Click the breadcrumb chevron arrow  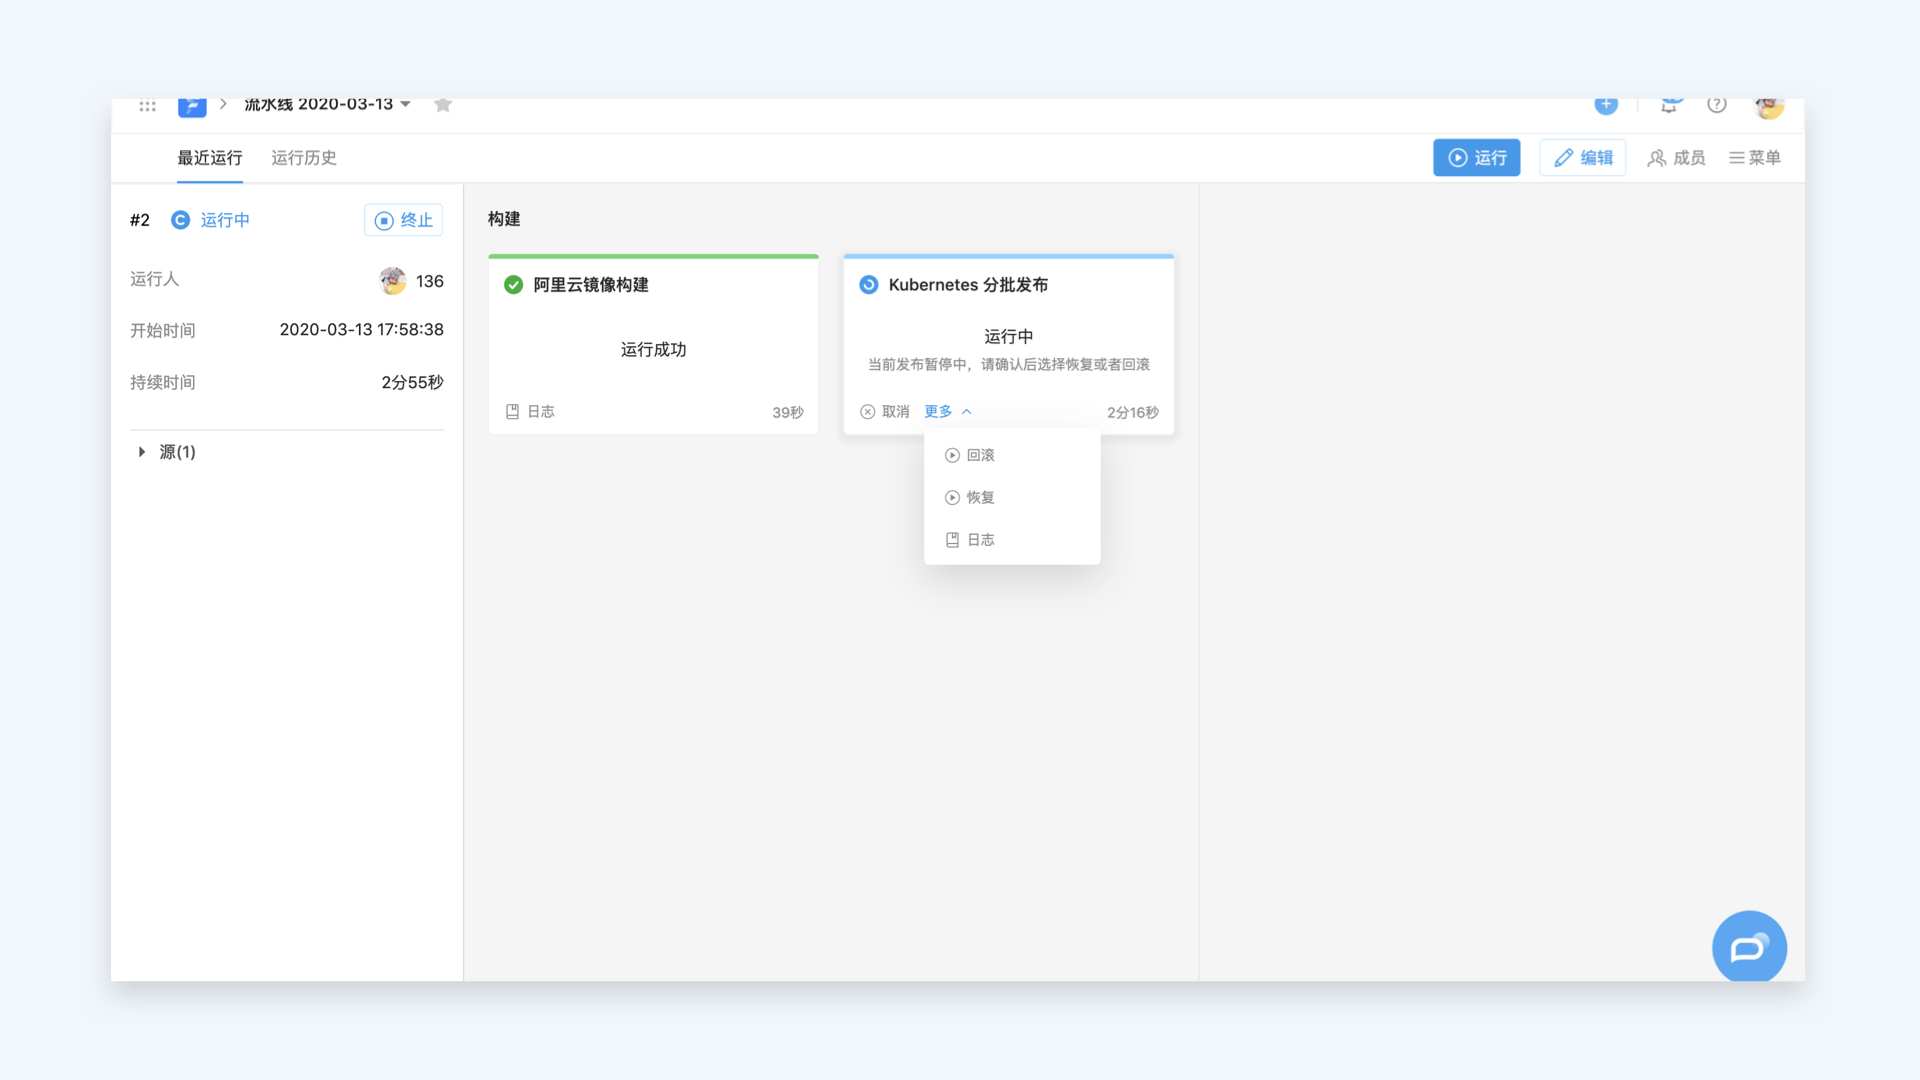click(223, 104)
